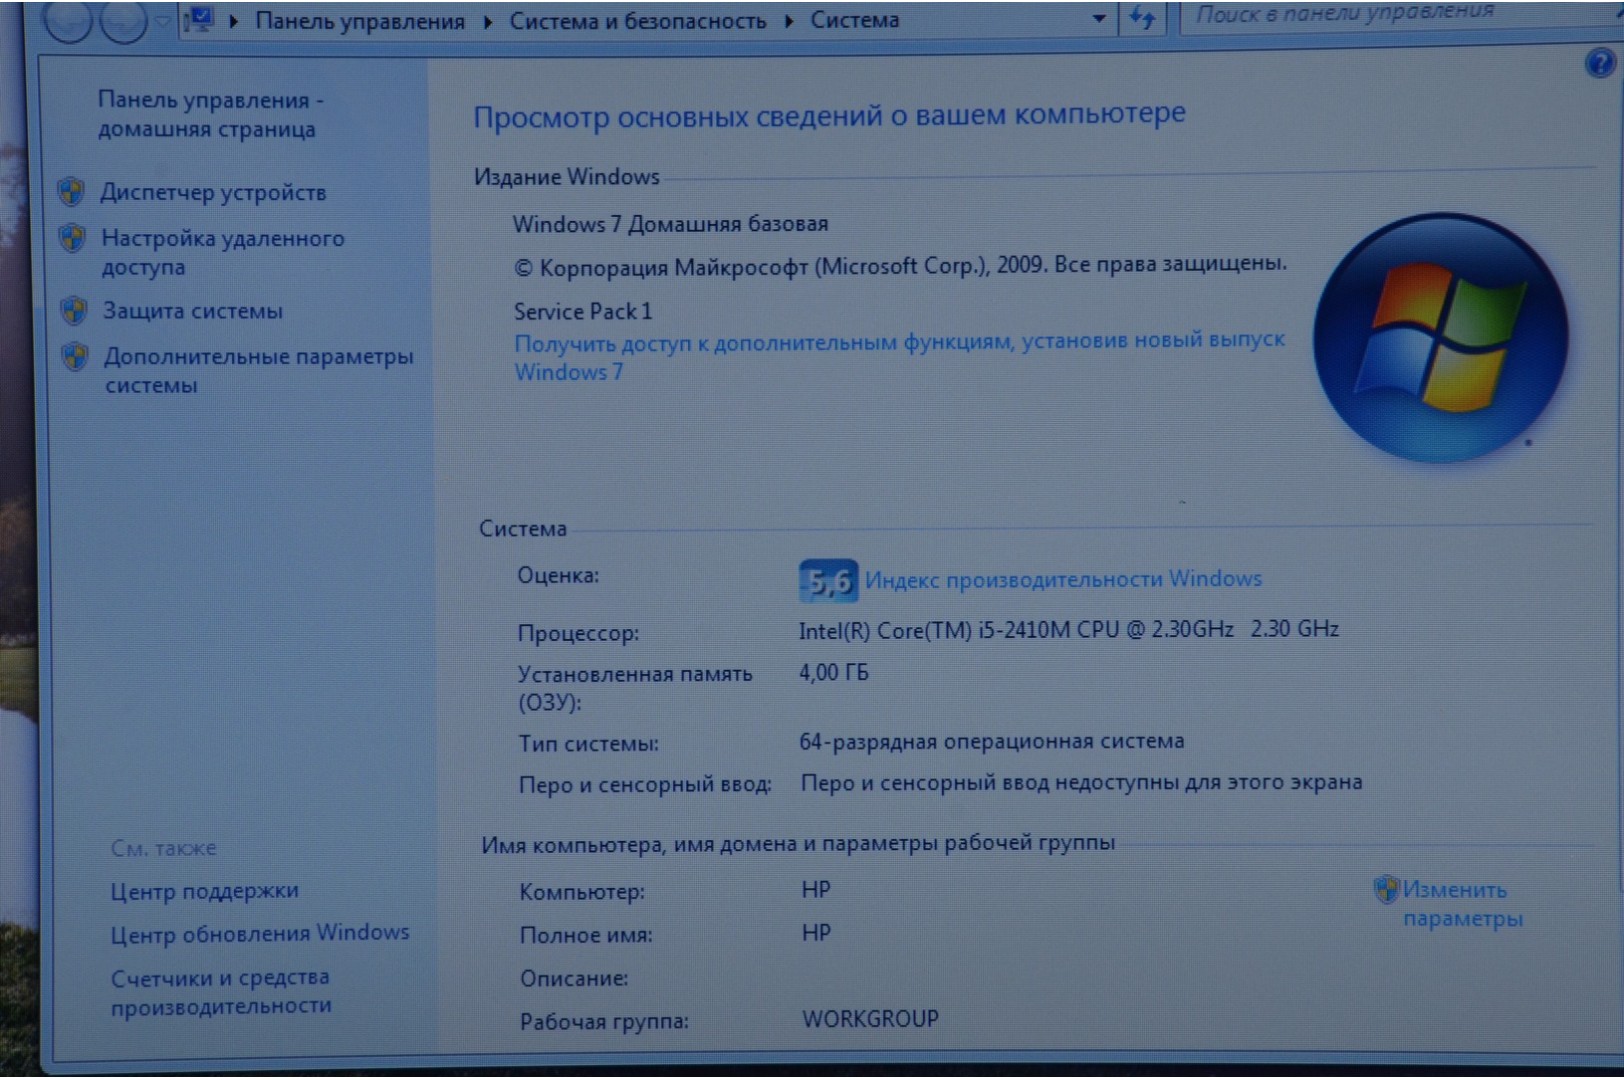Click the shield icon next to Диспетчер устройств

click(71, 191)
